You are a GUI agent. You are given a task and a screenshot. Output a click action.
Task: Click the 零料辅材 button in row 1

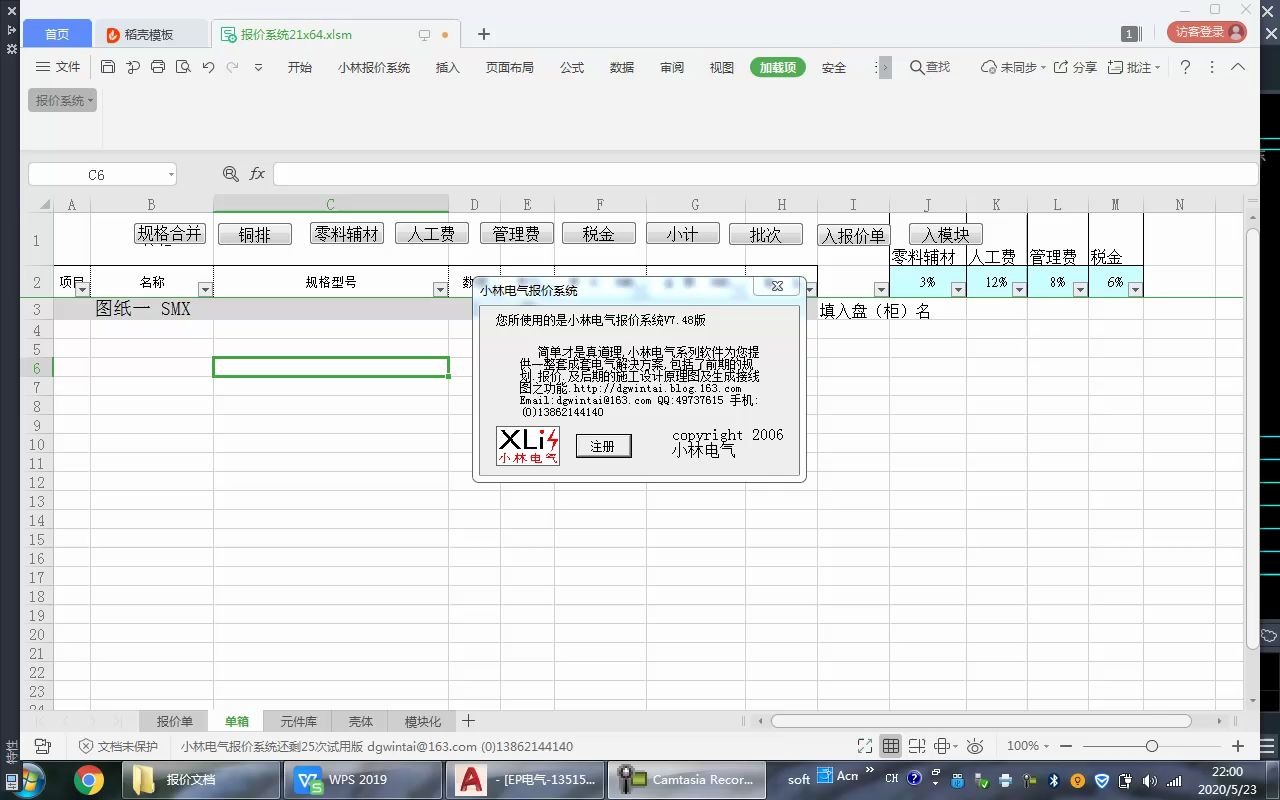[x=347, y=233]
